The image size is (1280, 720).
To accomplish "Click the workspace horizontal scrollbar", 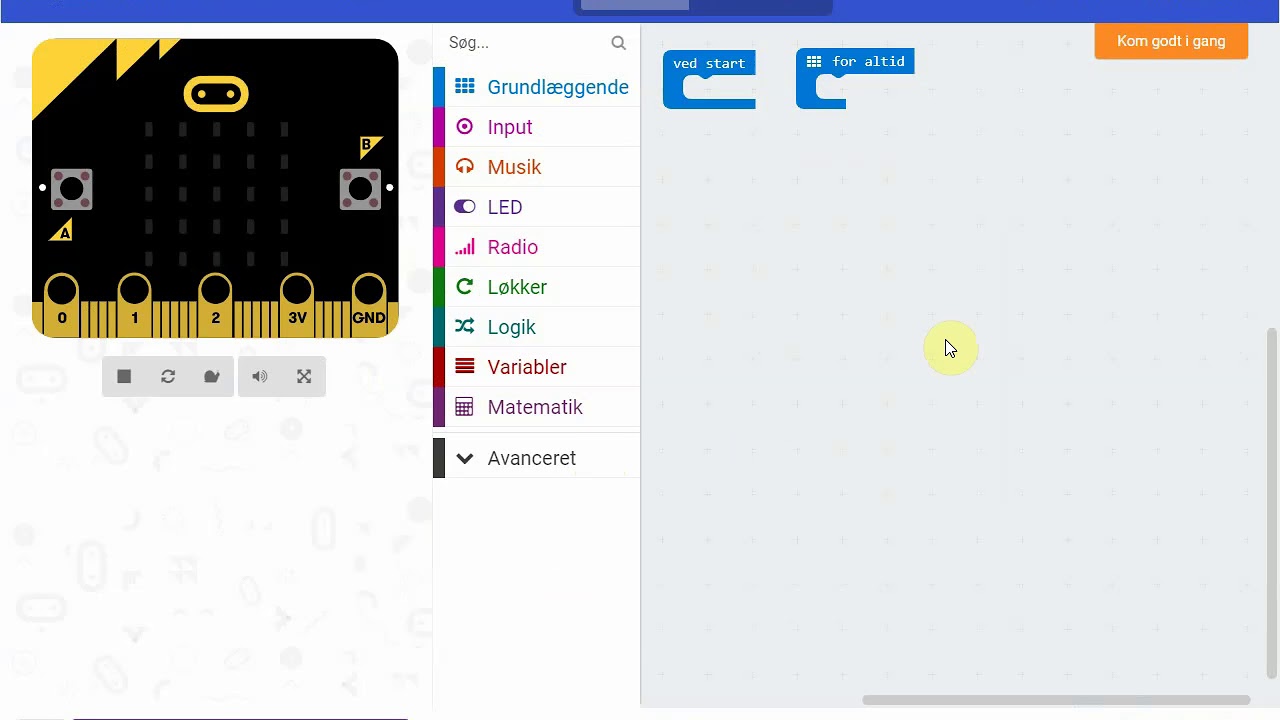I will tap(1056, 700).
